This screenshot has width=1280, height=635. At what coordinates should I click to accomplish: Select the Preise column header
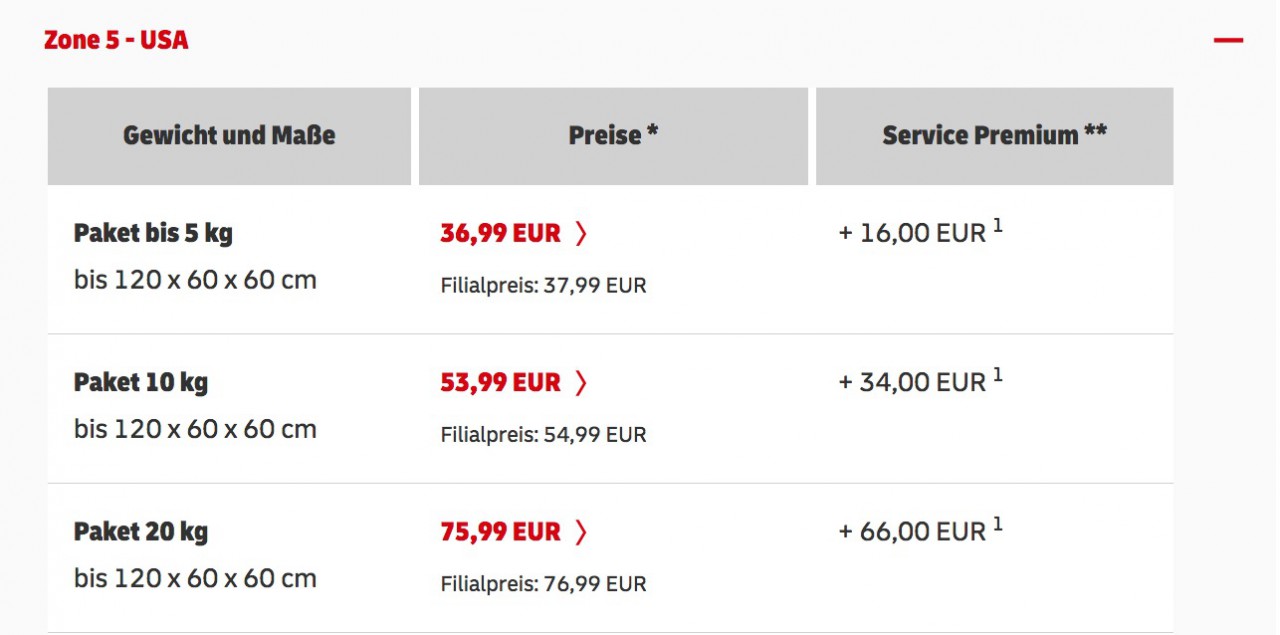point(613,136)
